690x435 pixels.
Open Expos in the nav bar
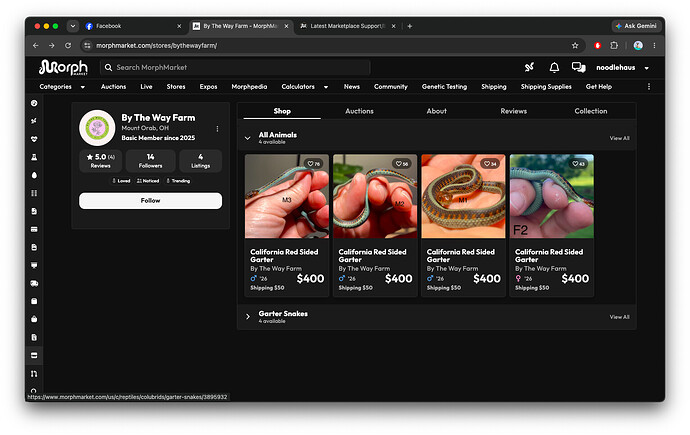click(208, 87)
